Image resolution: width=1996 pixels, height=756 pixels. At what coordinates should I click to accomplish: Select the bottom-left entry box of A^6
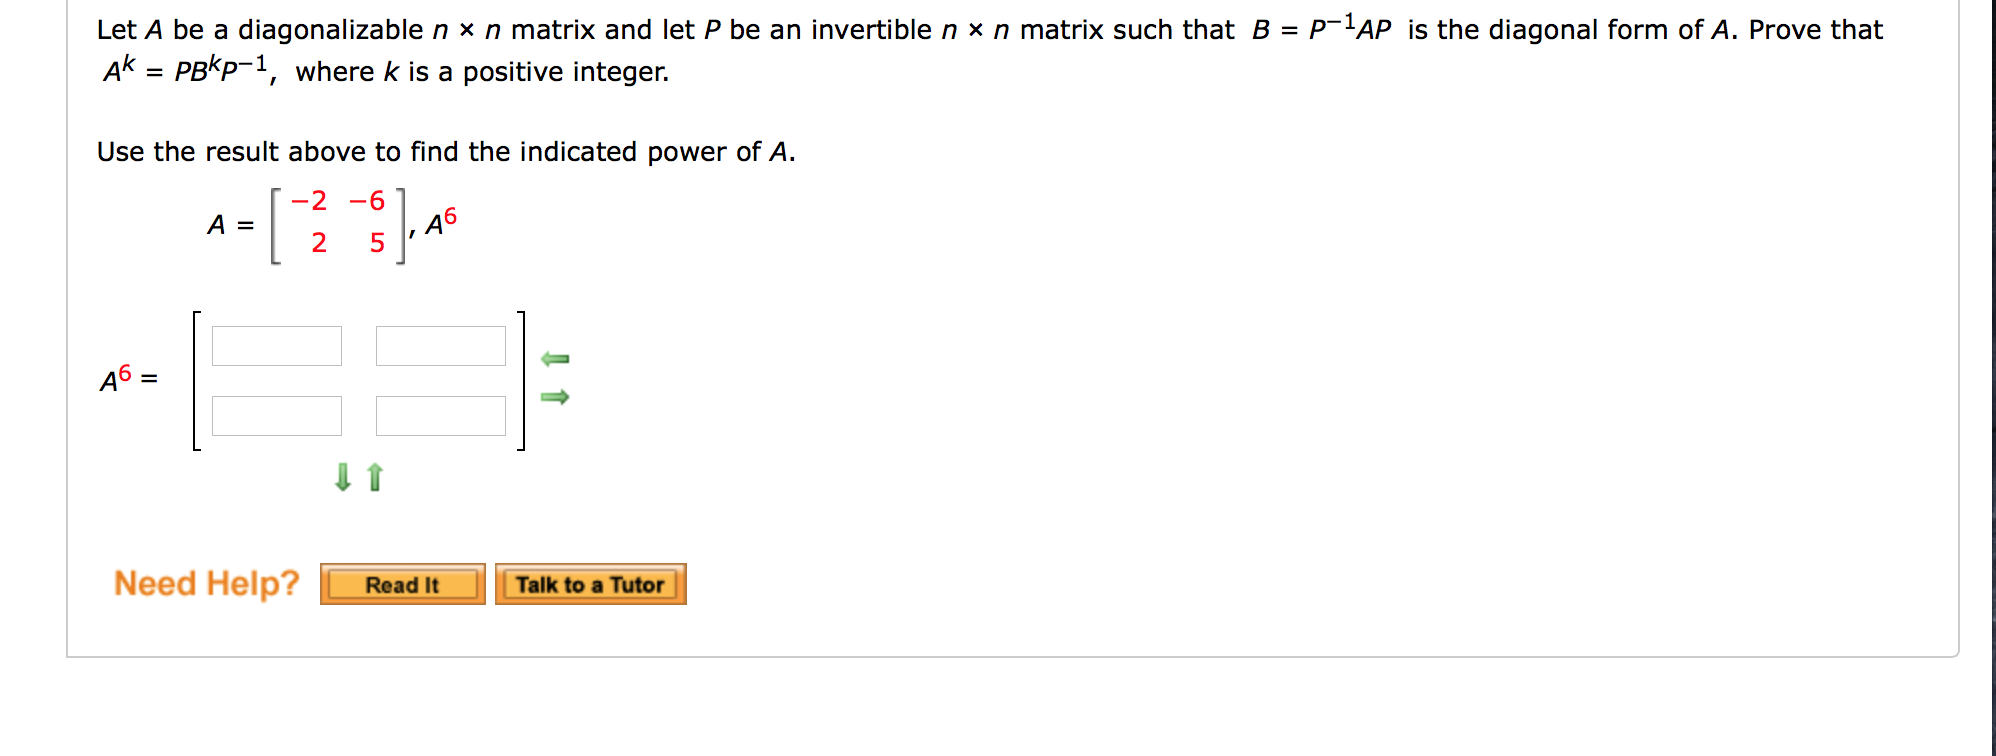click(x=277, y=415)
